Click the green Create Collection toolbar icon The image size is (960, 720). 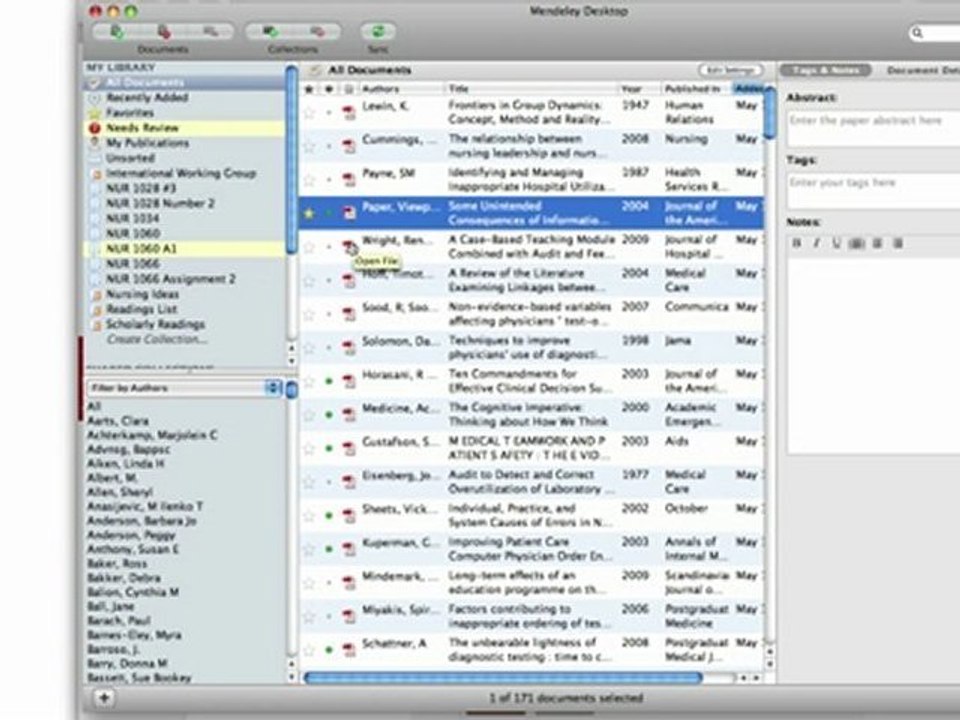coord(270,32)
